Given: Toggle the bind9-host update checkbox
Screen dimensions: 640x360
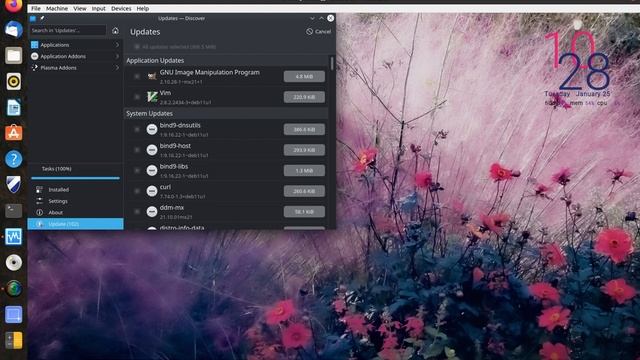Looking at the screenshot, I should click(x=137, y=150).
